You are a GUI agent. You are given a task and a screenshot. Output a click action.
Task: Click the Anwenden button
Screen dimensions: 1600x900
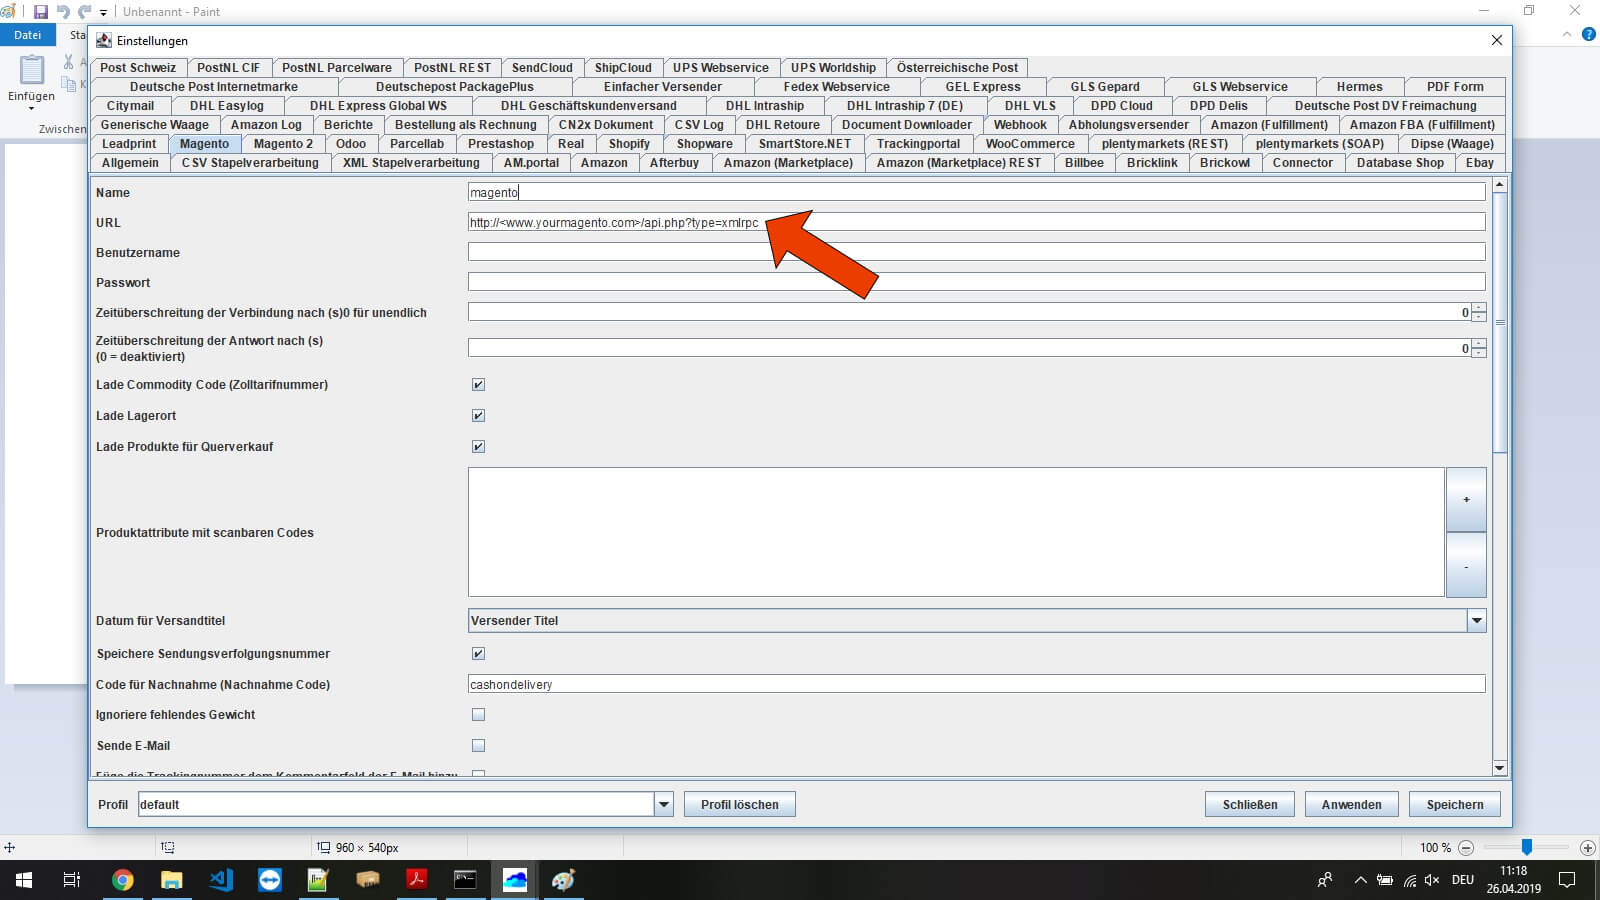(x=1351, y=804)
